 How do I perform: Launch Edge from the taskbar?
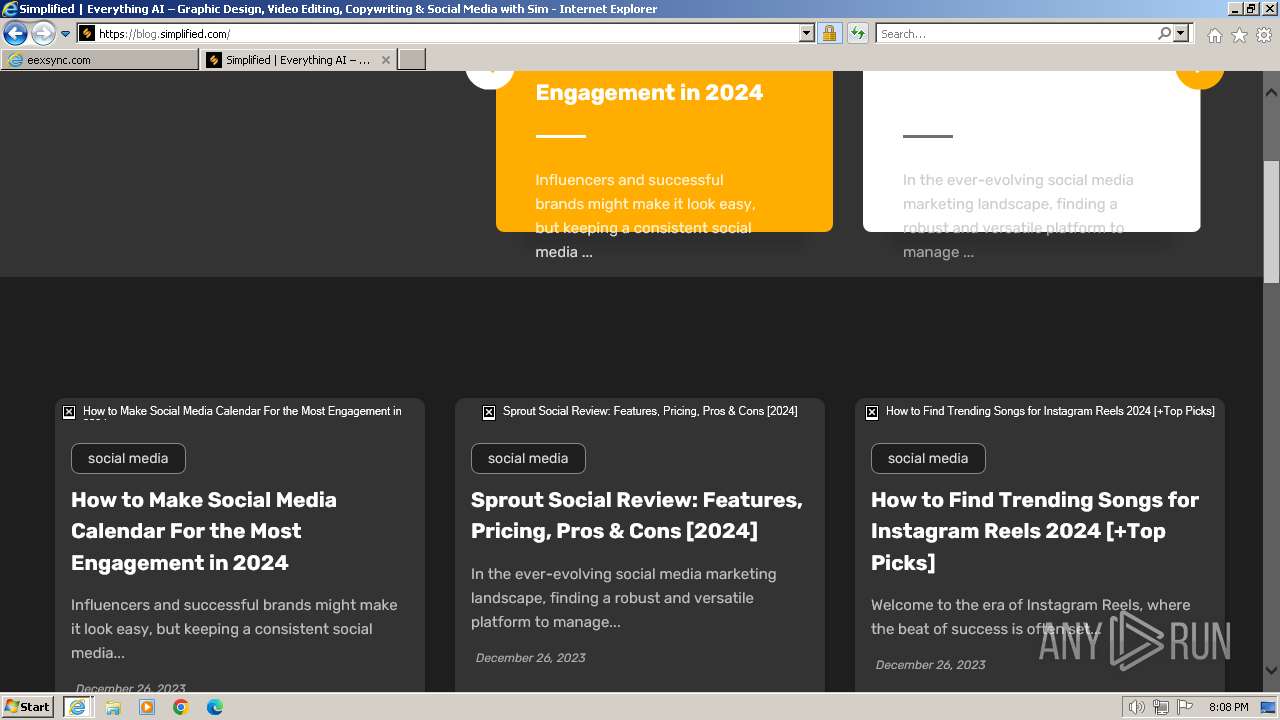tap(215, 707)
